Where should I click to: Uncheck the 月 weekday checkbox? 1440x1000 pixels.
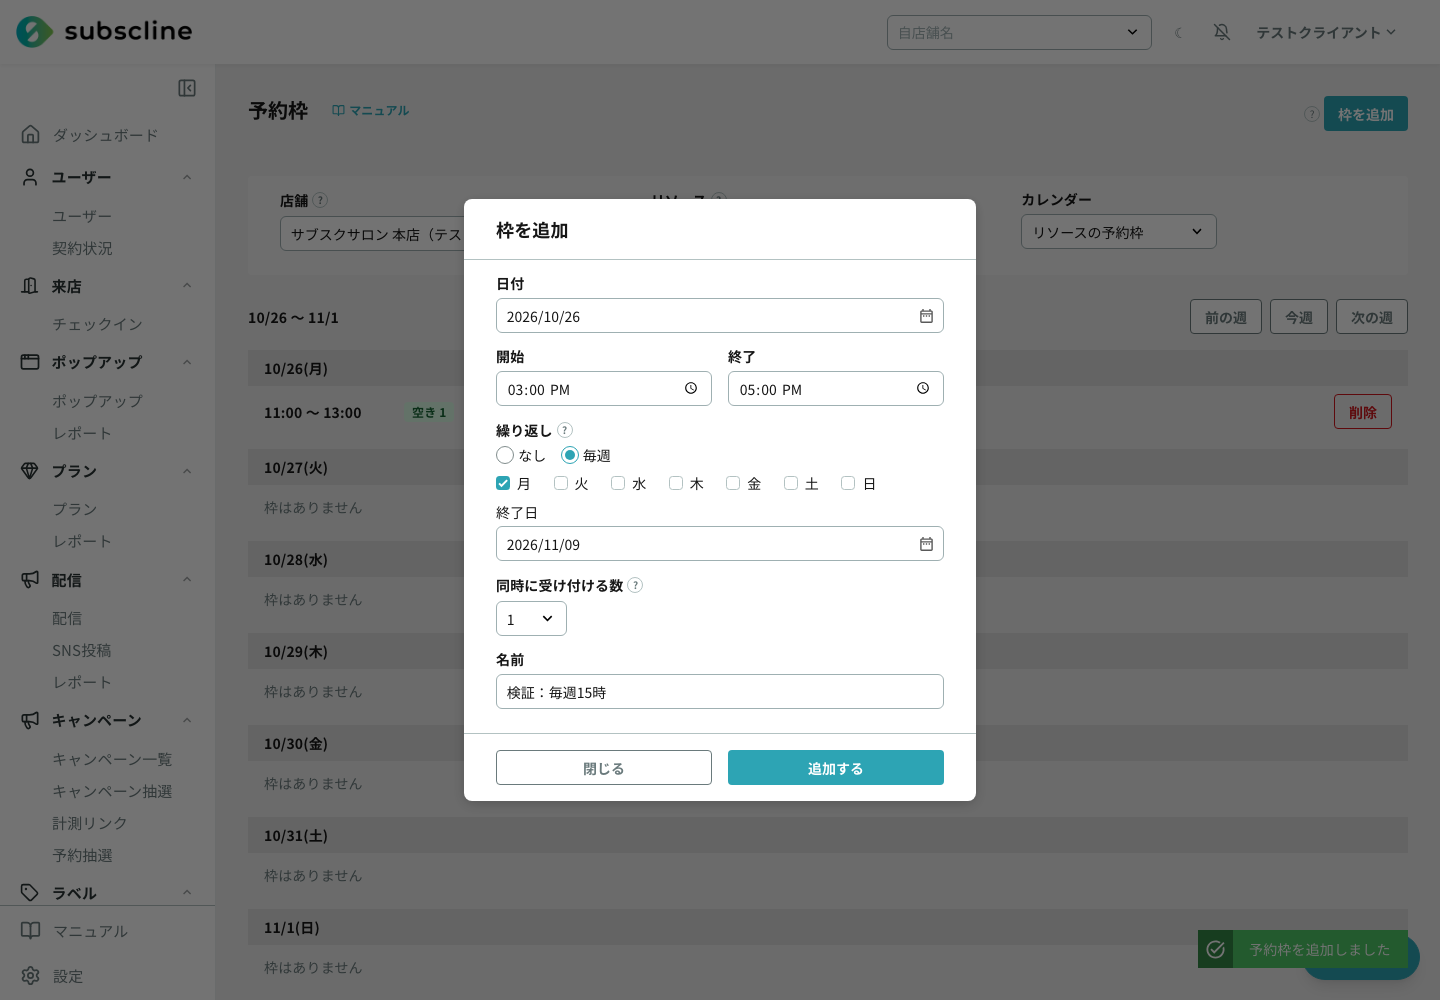point(503,483)
